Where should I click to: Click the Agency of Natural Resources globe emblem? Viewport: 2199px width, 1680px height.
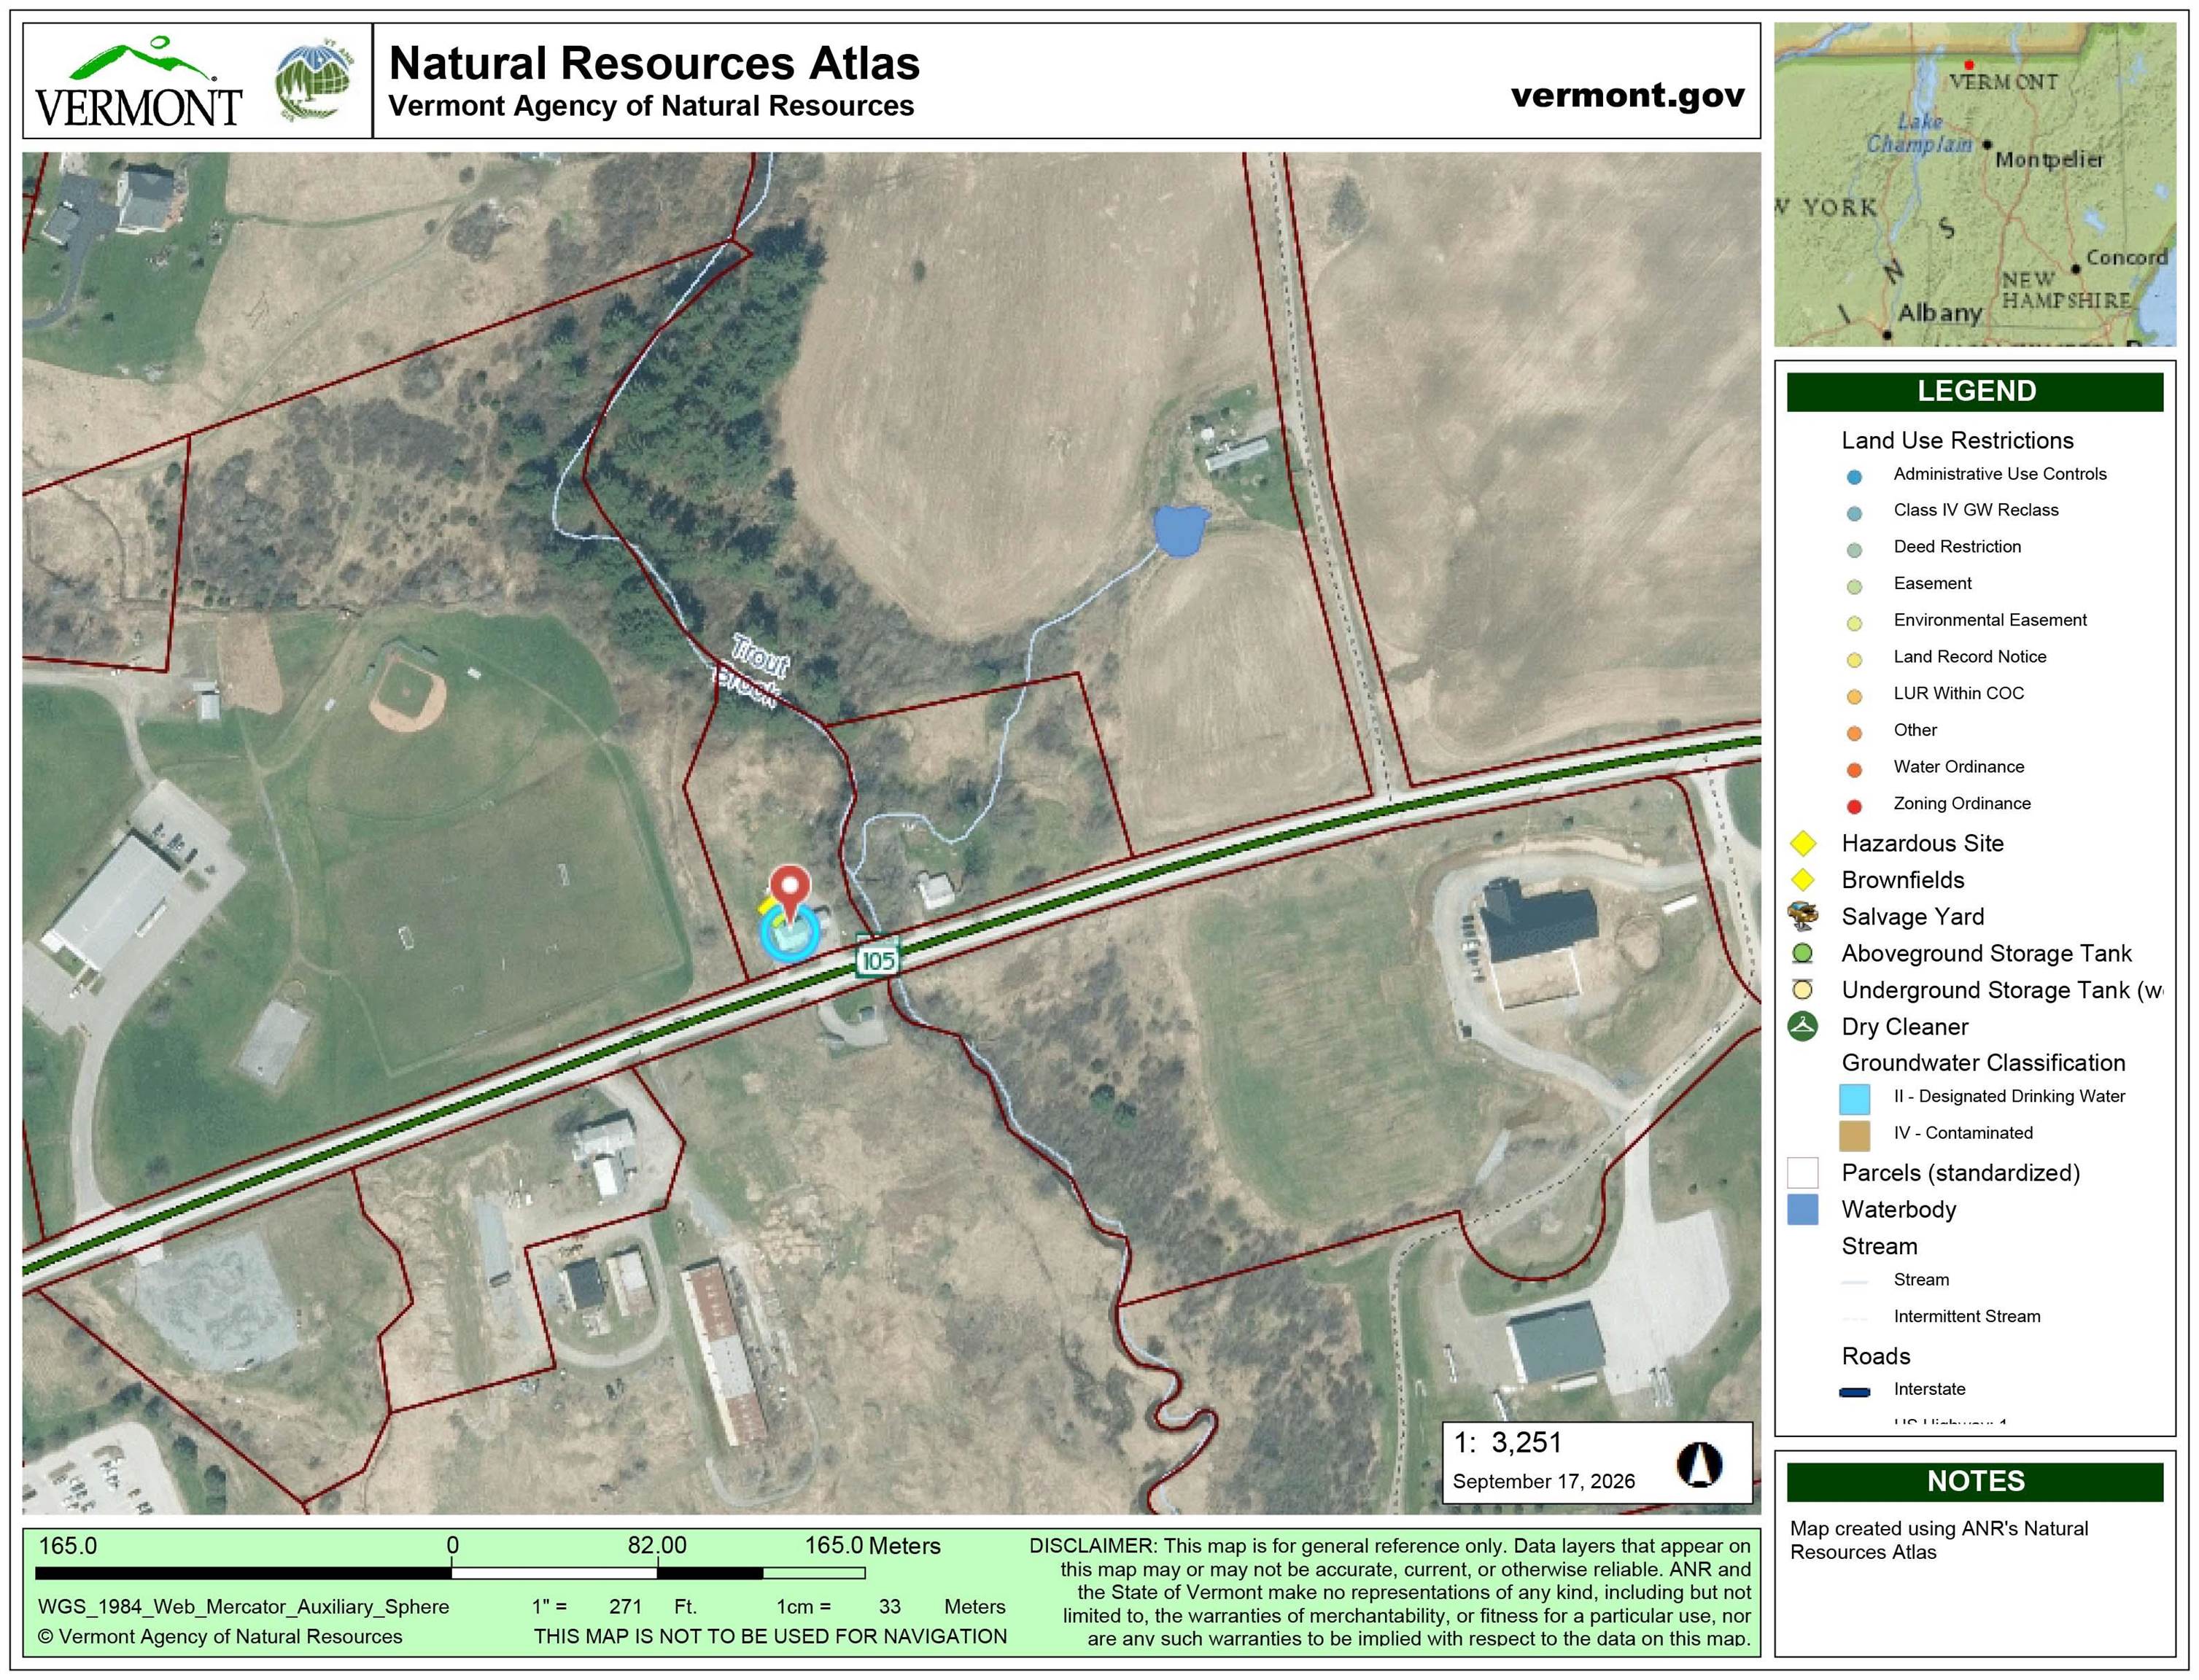pyautogui.click(x=315, y=82)
